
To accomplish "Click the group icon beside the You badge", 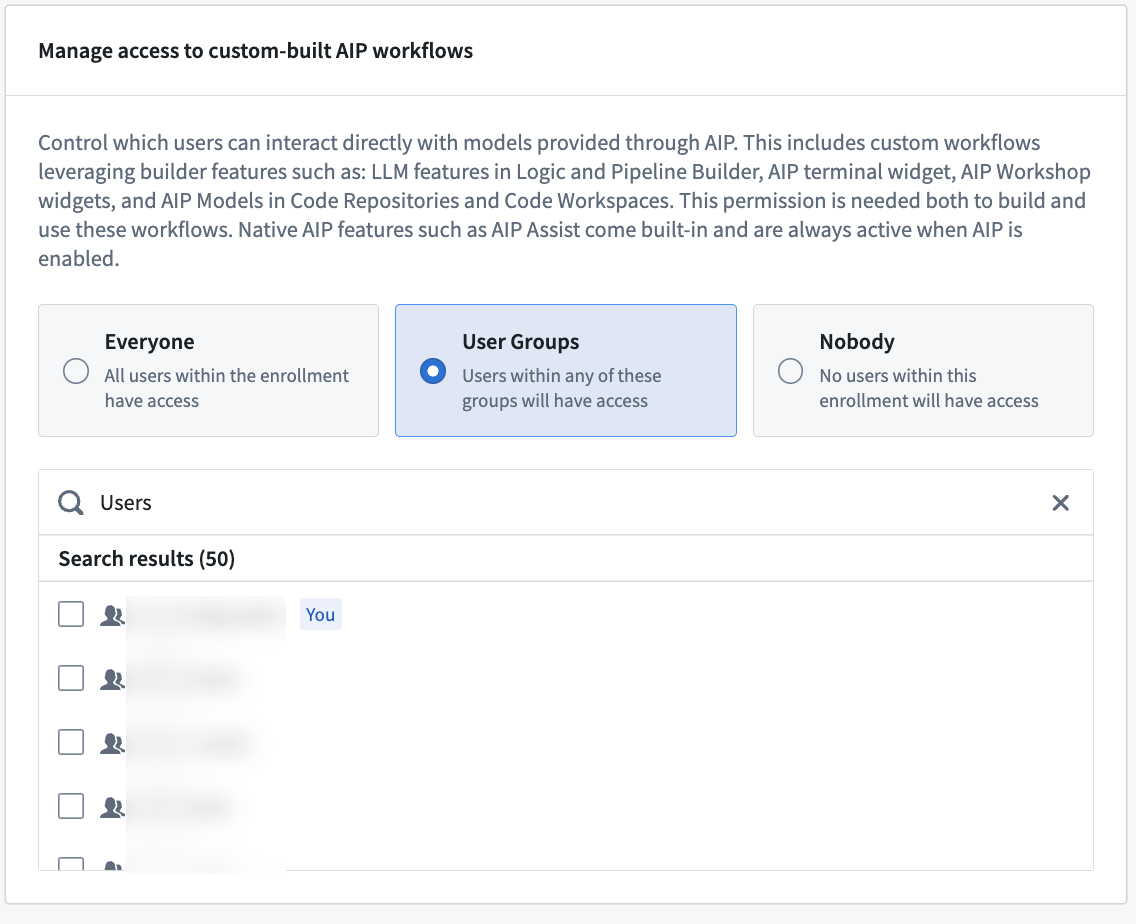I will pyautogui.click(x=112, y=615).
